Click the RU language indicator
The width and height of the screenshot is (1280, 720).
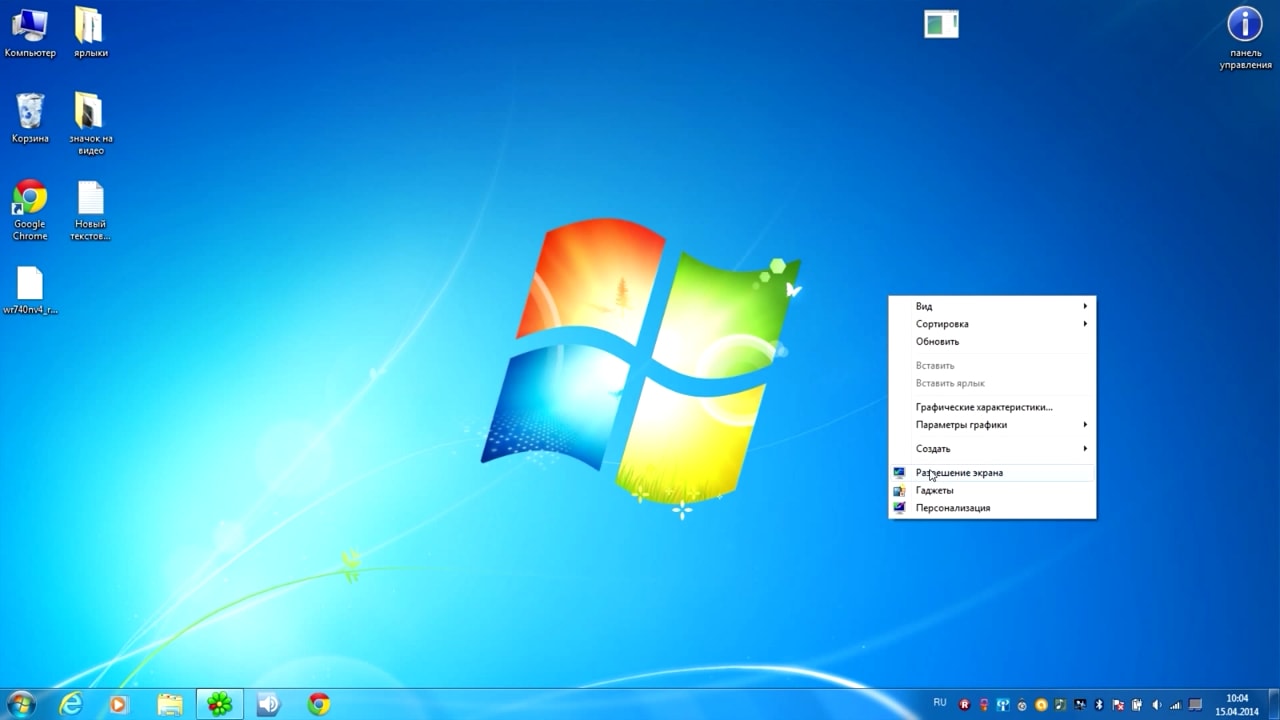click(x=940, y=702)
